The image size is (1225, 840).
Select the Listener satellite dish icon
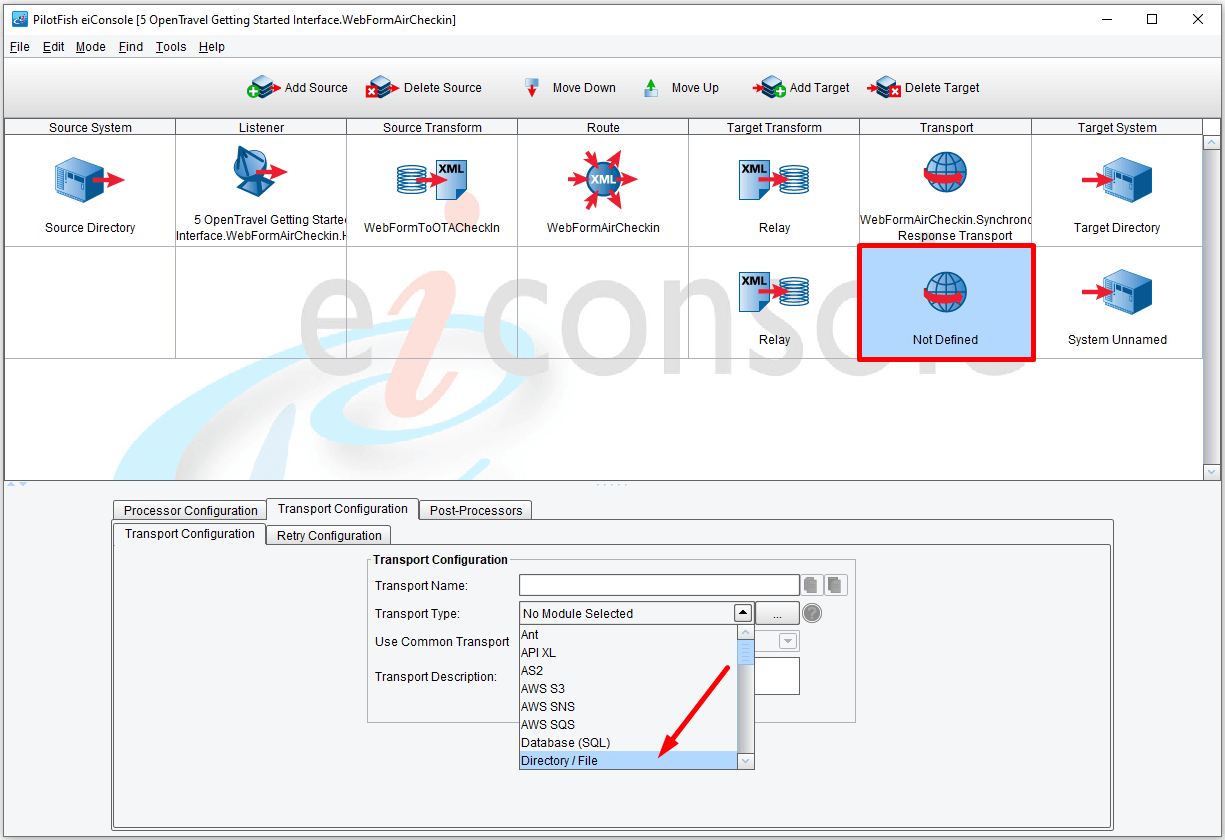pyautogui.click(x=260, y=172)
